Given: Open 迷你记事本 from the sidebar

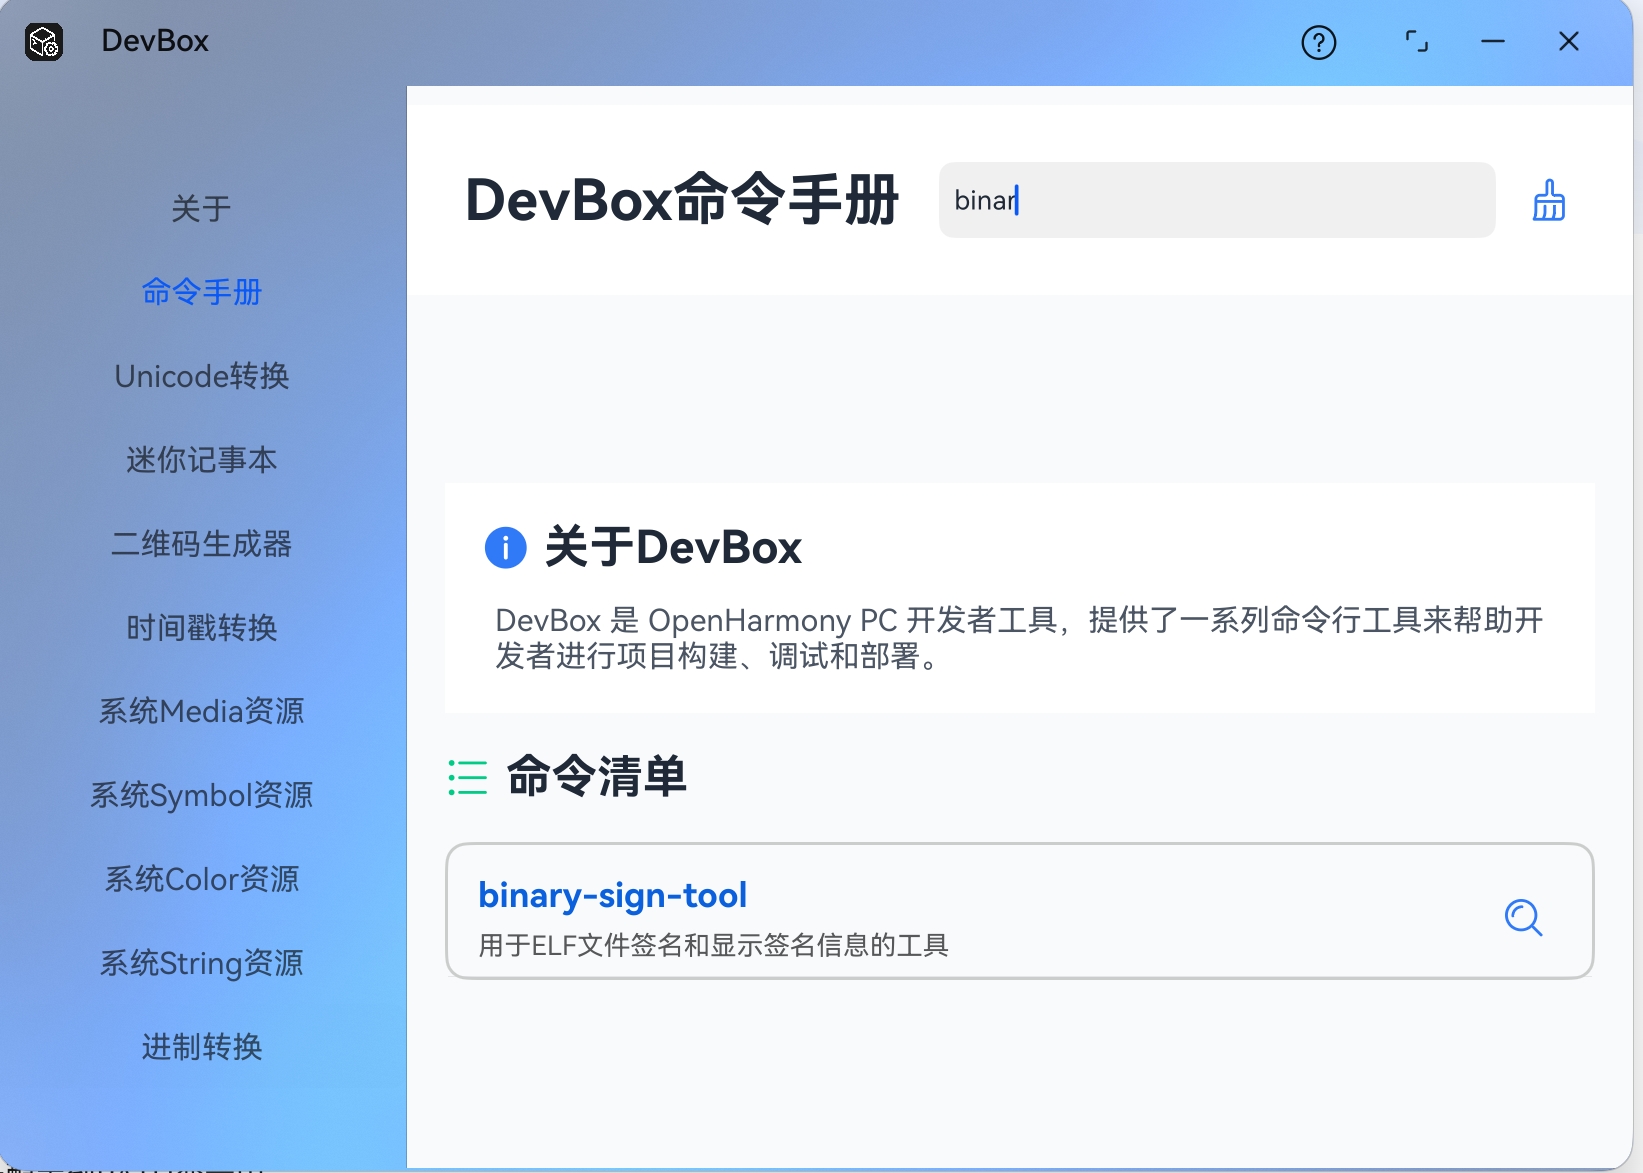Looking at the screenshot, I should pyautogui.click(x=201, y=460).
